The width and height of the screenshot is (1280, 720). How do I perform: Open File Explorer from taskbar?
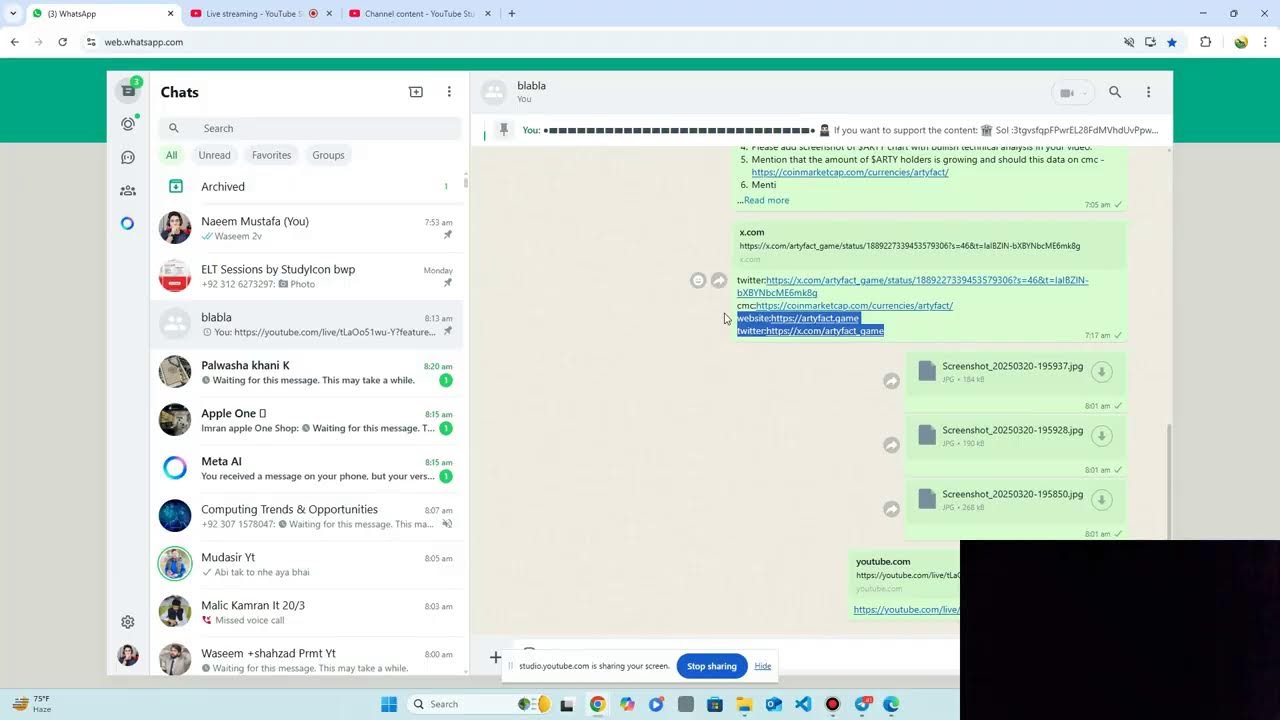[x=744, y=704]
